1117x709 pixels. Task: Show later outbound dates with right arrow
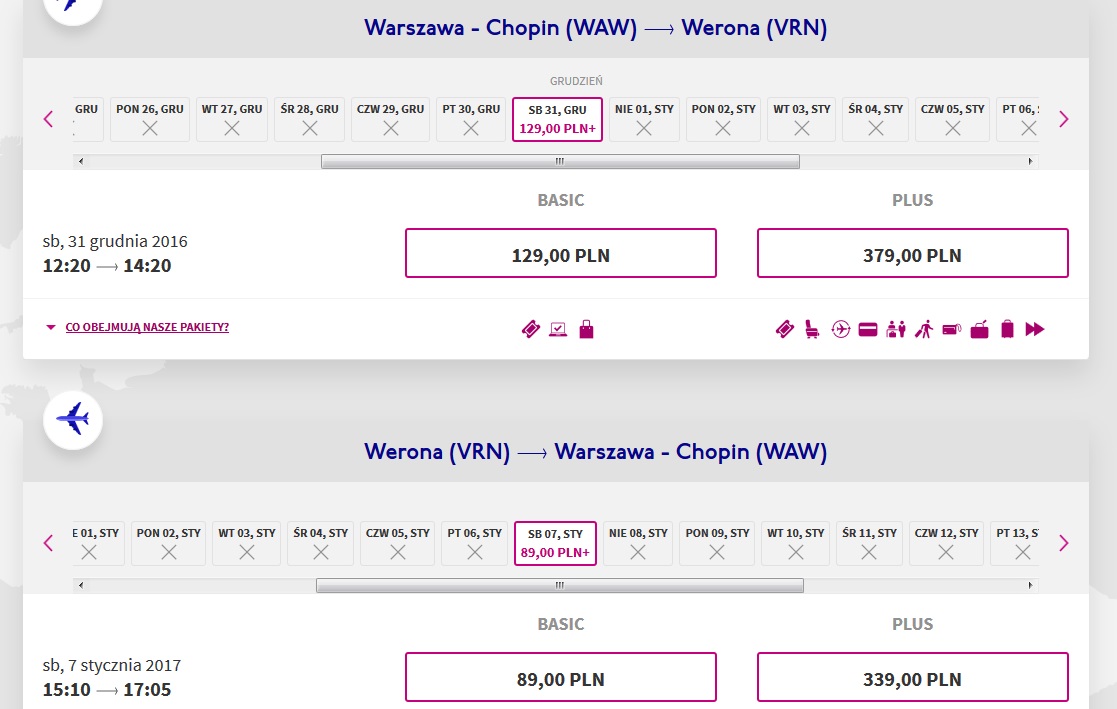tap(1064, 119)
